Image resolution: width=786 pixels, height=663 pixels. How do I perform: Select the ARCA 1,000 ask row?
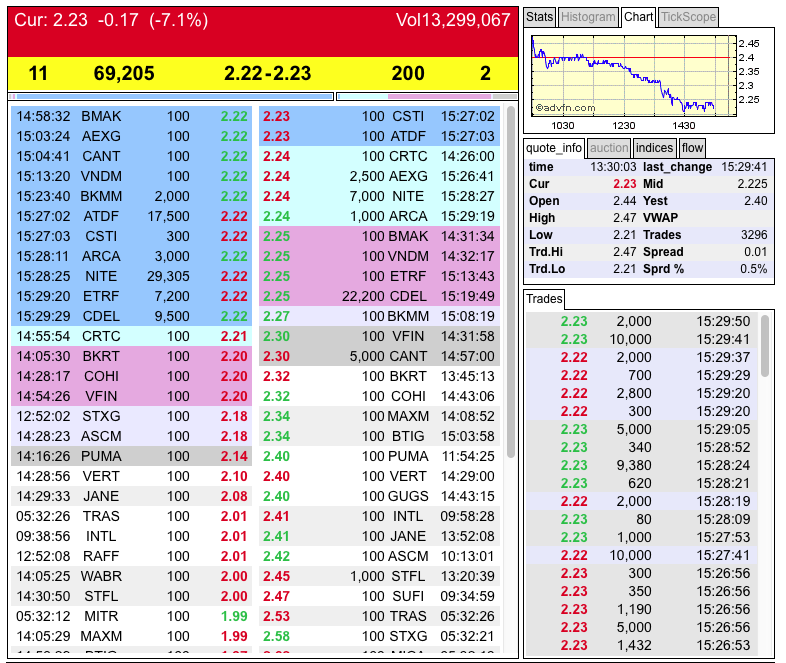point(379,216)
